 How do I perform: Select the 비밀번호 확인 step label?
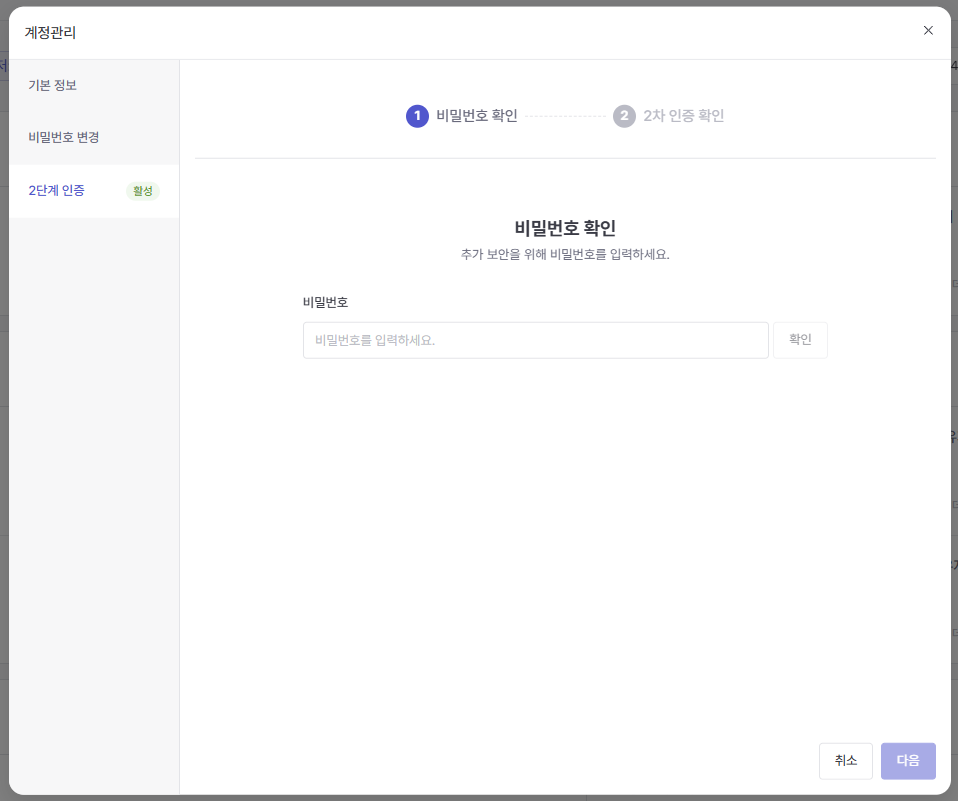click(477, 116)
